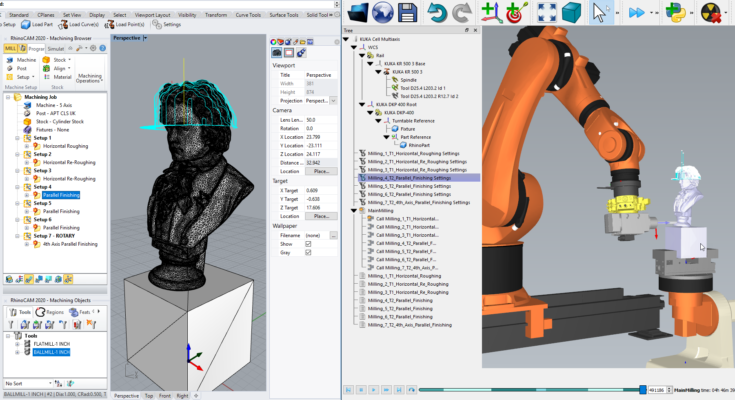This screenshot has width=735, height=400.
Task: Select the cursor pointer tool
Action: point(600,13)
